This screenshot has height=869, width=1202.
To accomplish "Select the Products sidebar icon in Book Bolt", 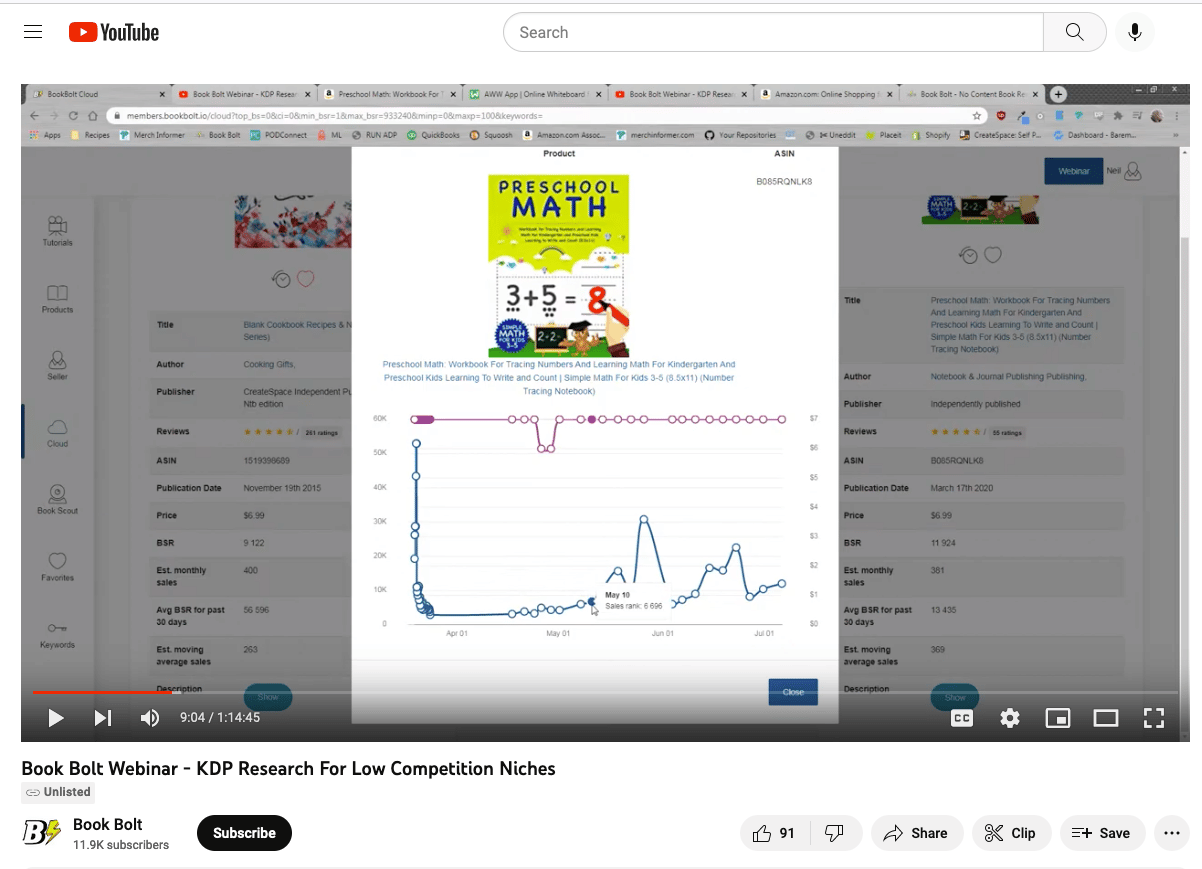I will (x=57, y=298).
